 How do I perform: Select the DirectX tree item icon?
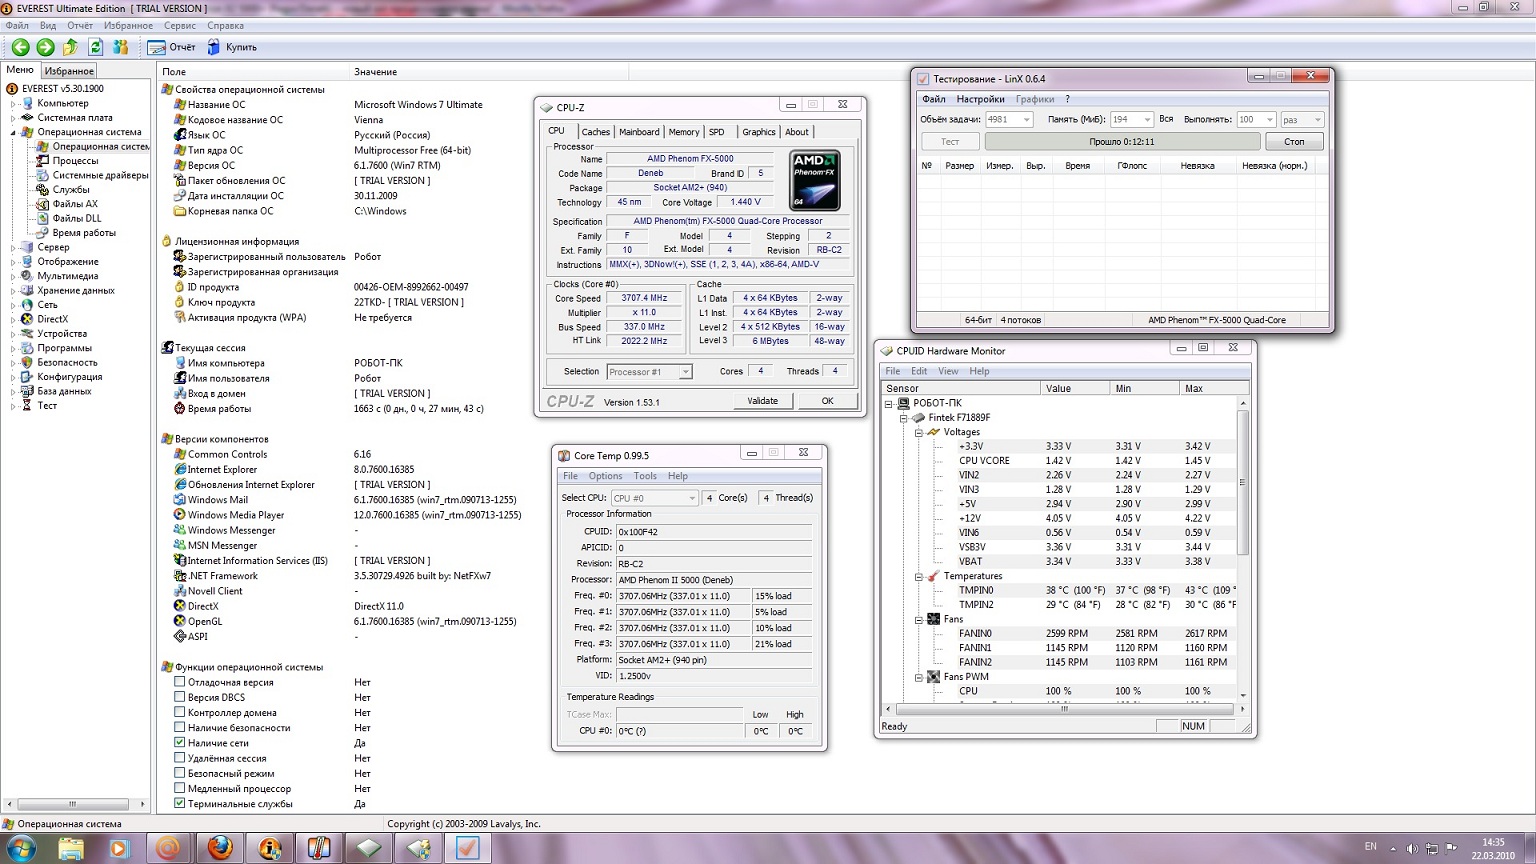28,319
